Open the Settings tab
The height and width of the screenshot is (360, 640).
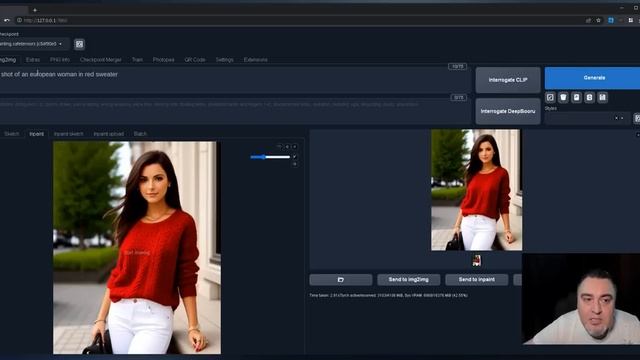pos(224,60)
